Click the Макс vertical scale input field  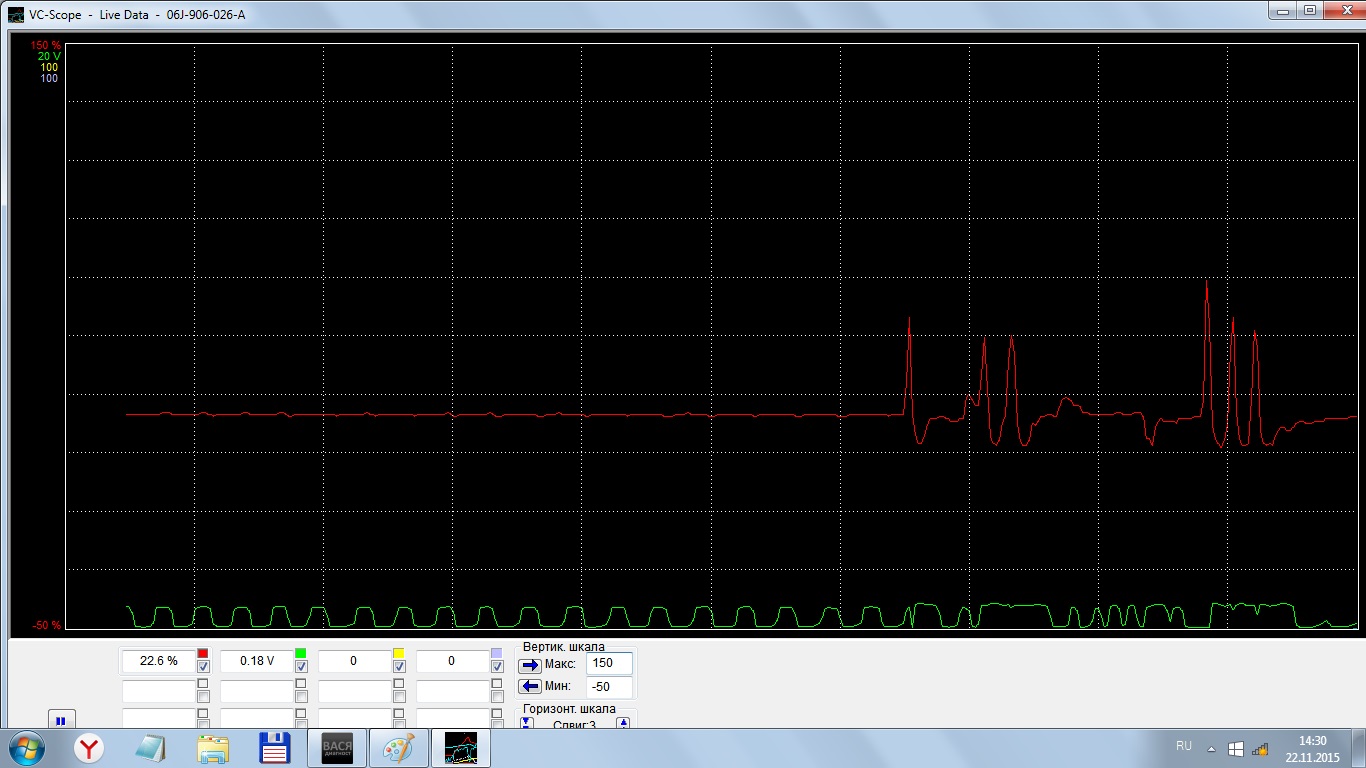click(x=608, y=664)
